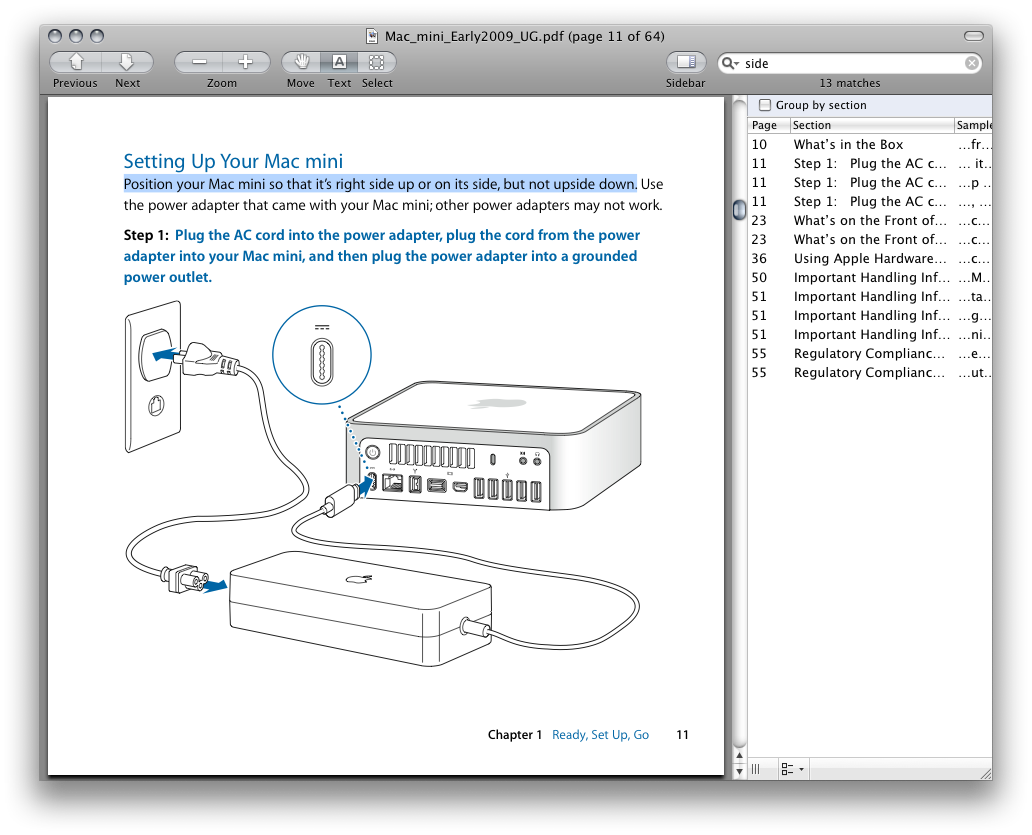
Task: Click the '13 matches' label
Action: tap(850, 83)
